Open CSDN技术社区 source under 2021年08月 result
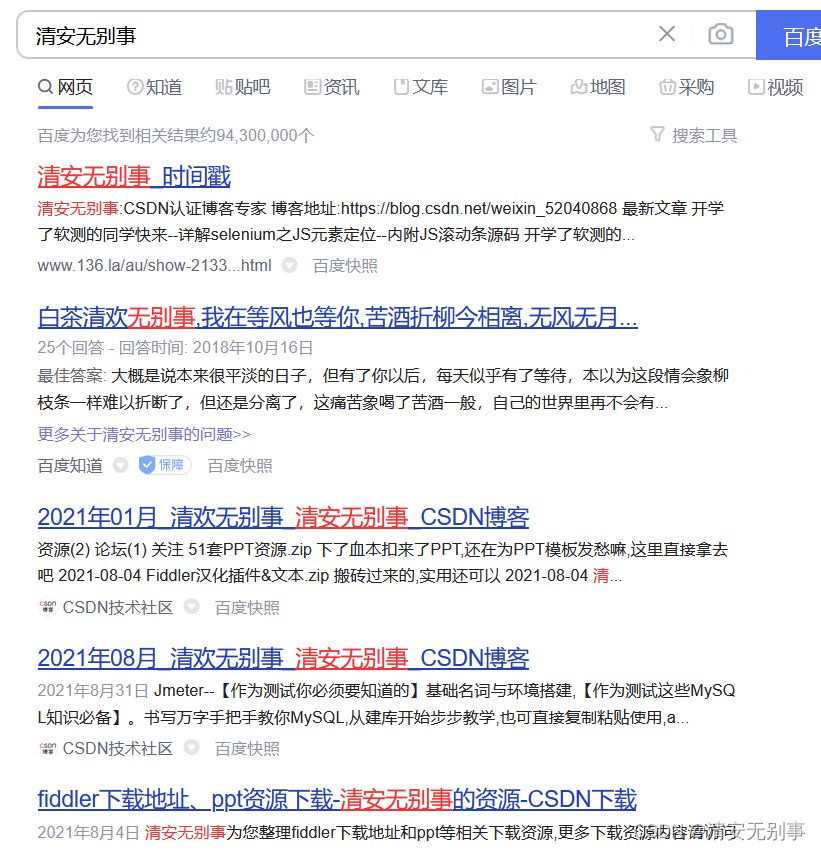 coord(118,749)
